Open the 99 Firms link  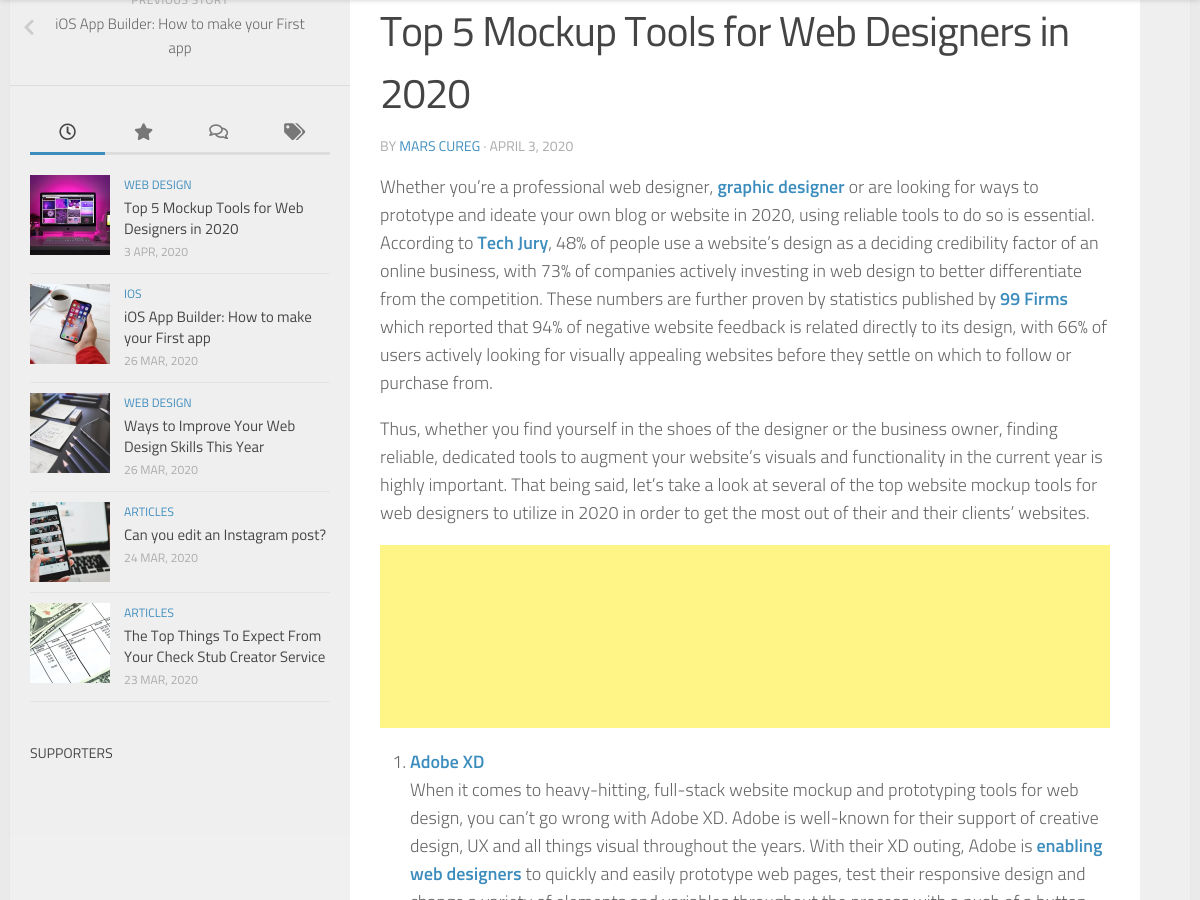pyautogui.click(x=1033, y=299)
